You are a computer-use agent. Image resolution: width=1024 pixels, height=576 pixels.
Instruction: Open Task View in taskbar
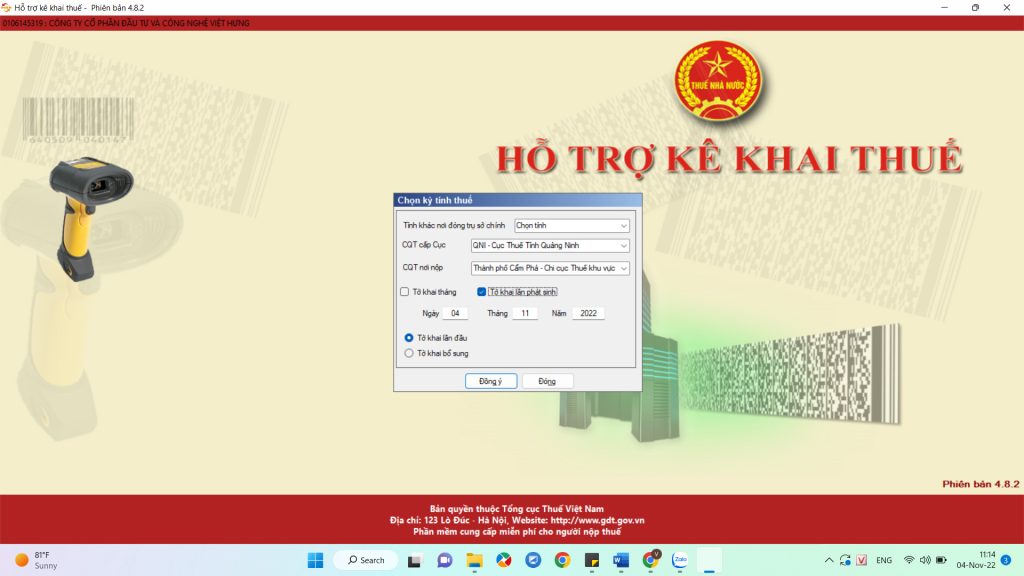[x=415, y=560]
